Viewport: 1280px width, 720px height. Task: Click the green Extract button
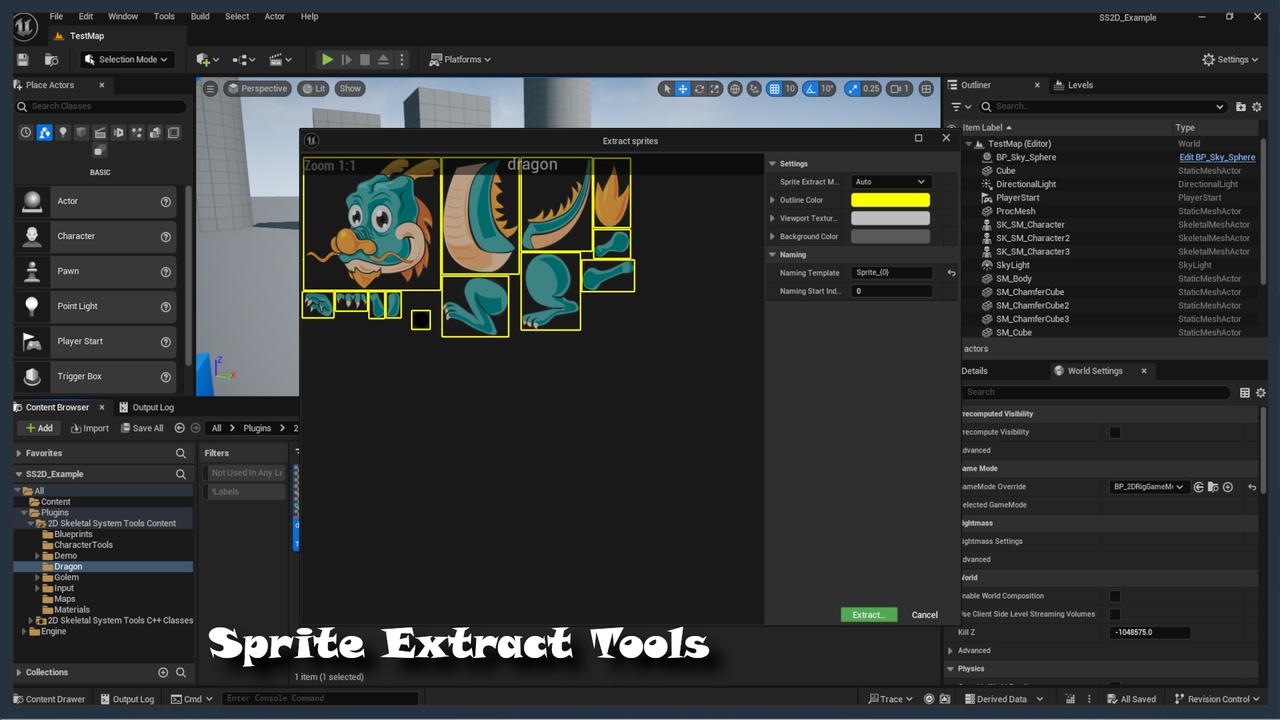(868, 615)
